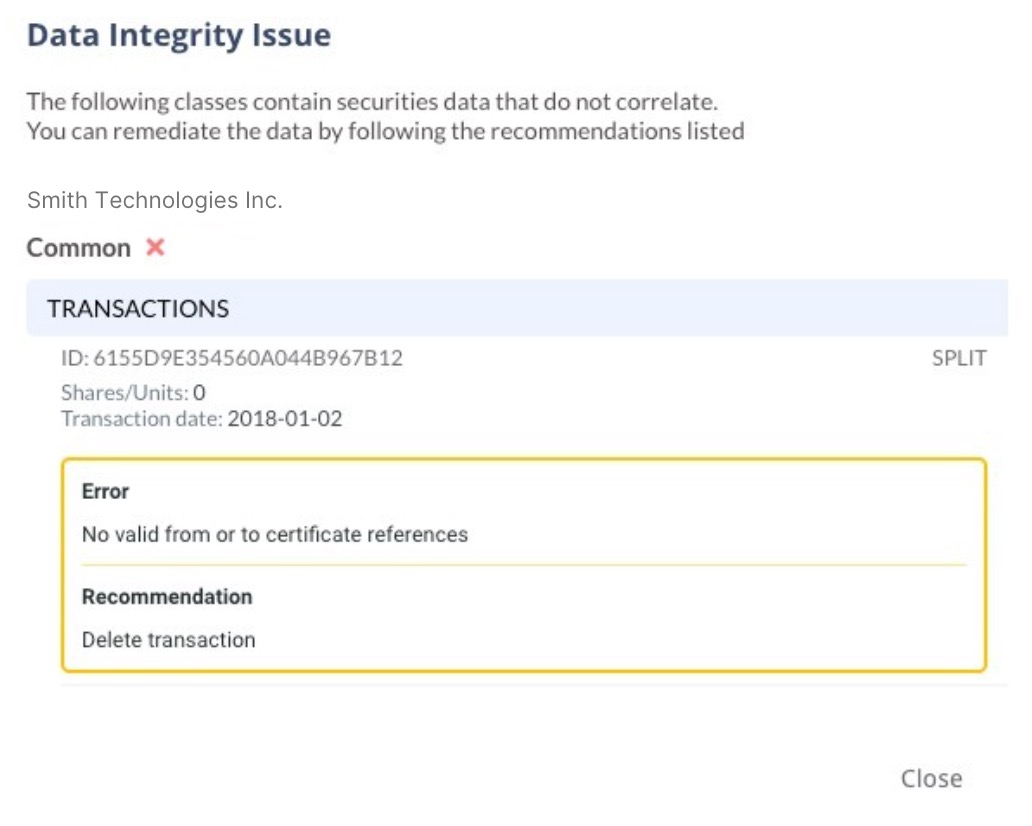1032x826 pixels.
Task: Click the Recommendation heading
Action: (166, 596)
